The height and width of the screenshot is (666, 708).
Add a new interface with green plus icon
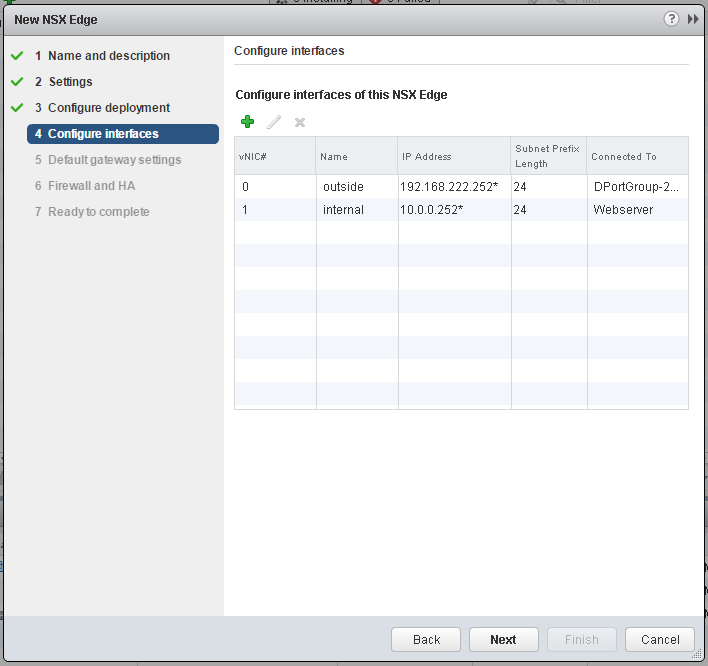coord(247,121)
